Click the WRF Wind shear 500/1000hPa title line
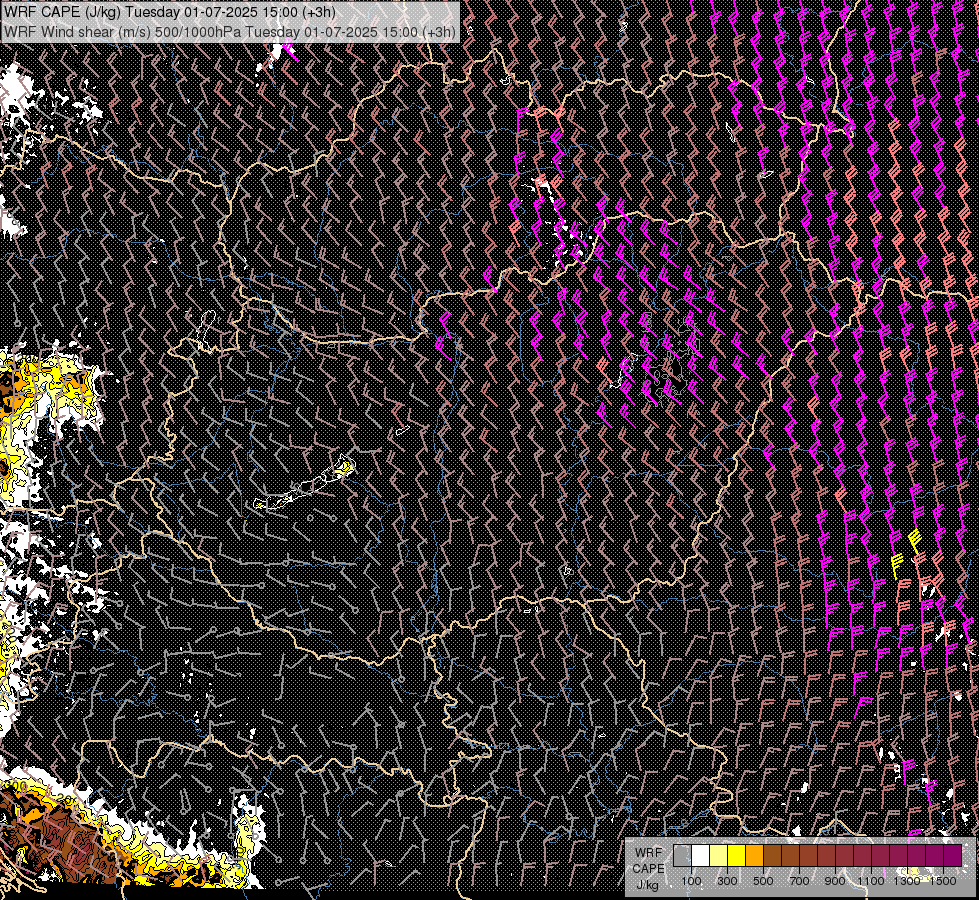Screen dimensions: 979x900 coord(230,32)
